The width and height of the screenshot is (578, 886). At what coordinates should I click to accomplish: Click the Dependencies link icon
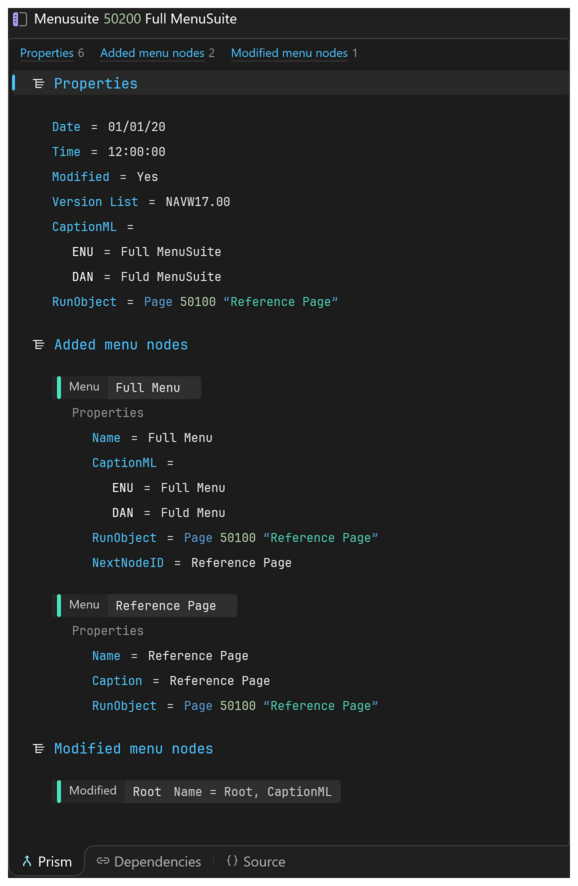[x=103, y=861]
